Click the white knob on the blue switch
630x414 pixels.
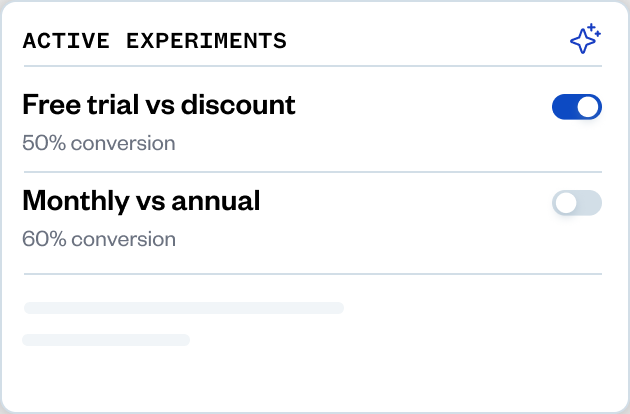click(x=588, y=107)
